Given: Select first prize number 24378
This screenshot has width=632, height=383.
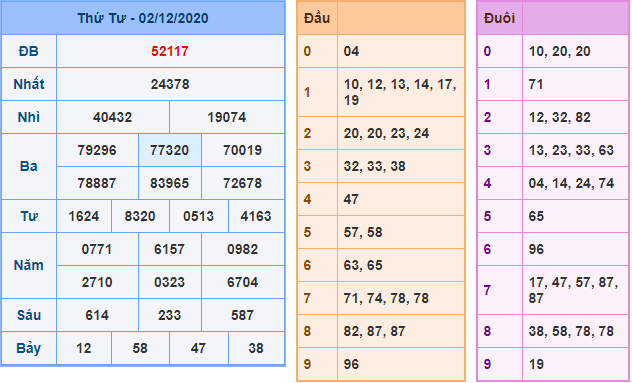Looking at the screenshot, I should click(170, 84).
